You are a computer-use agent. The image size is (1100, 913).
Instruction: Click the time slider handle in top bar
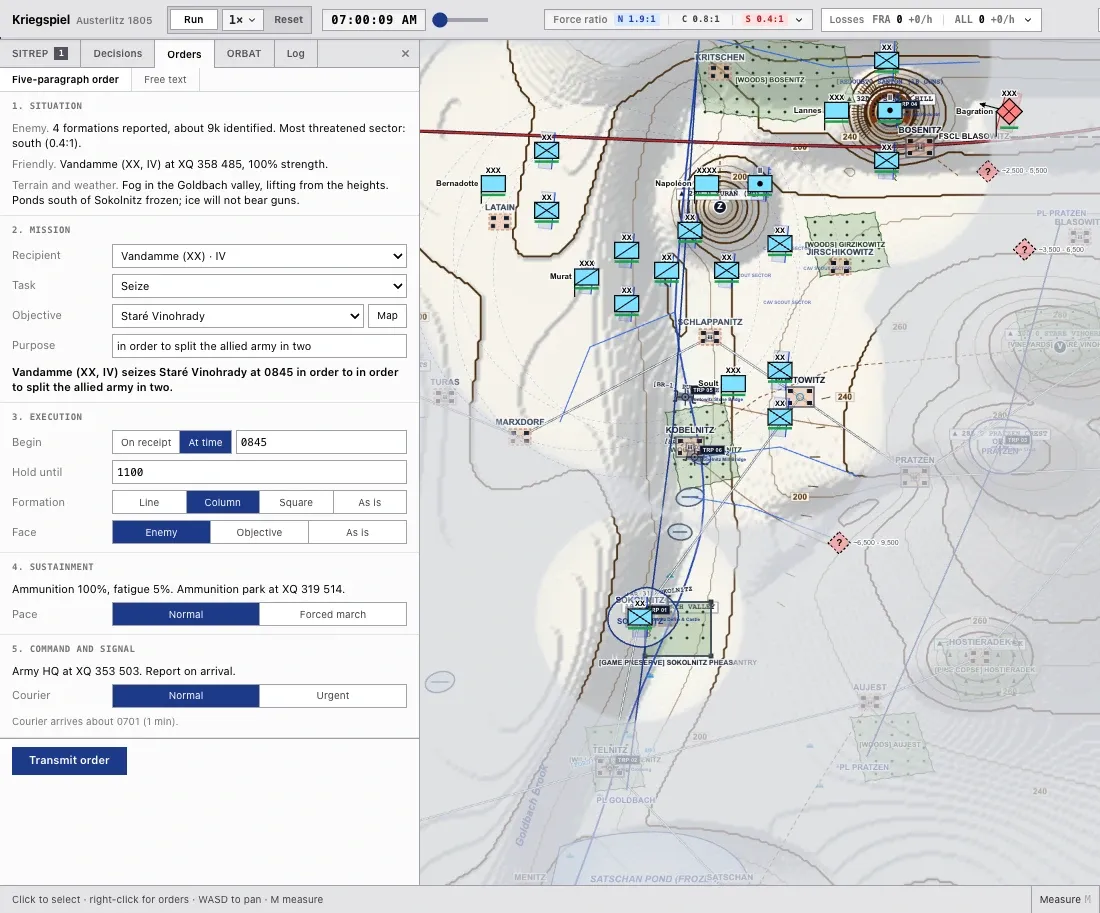click(x=440, y=20)
